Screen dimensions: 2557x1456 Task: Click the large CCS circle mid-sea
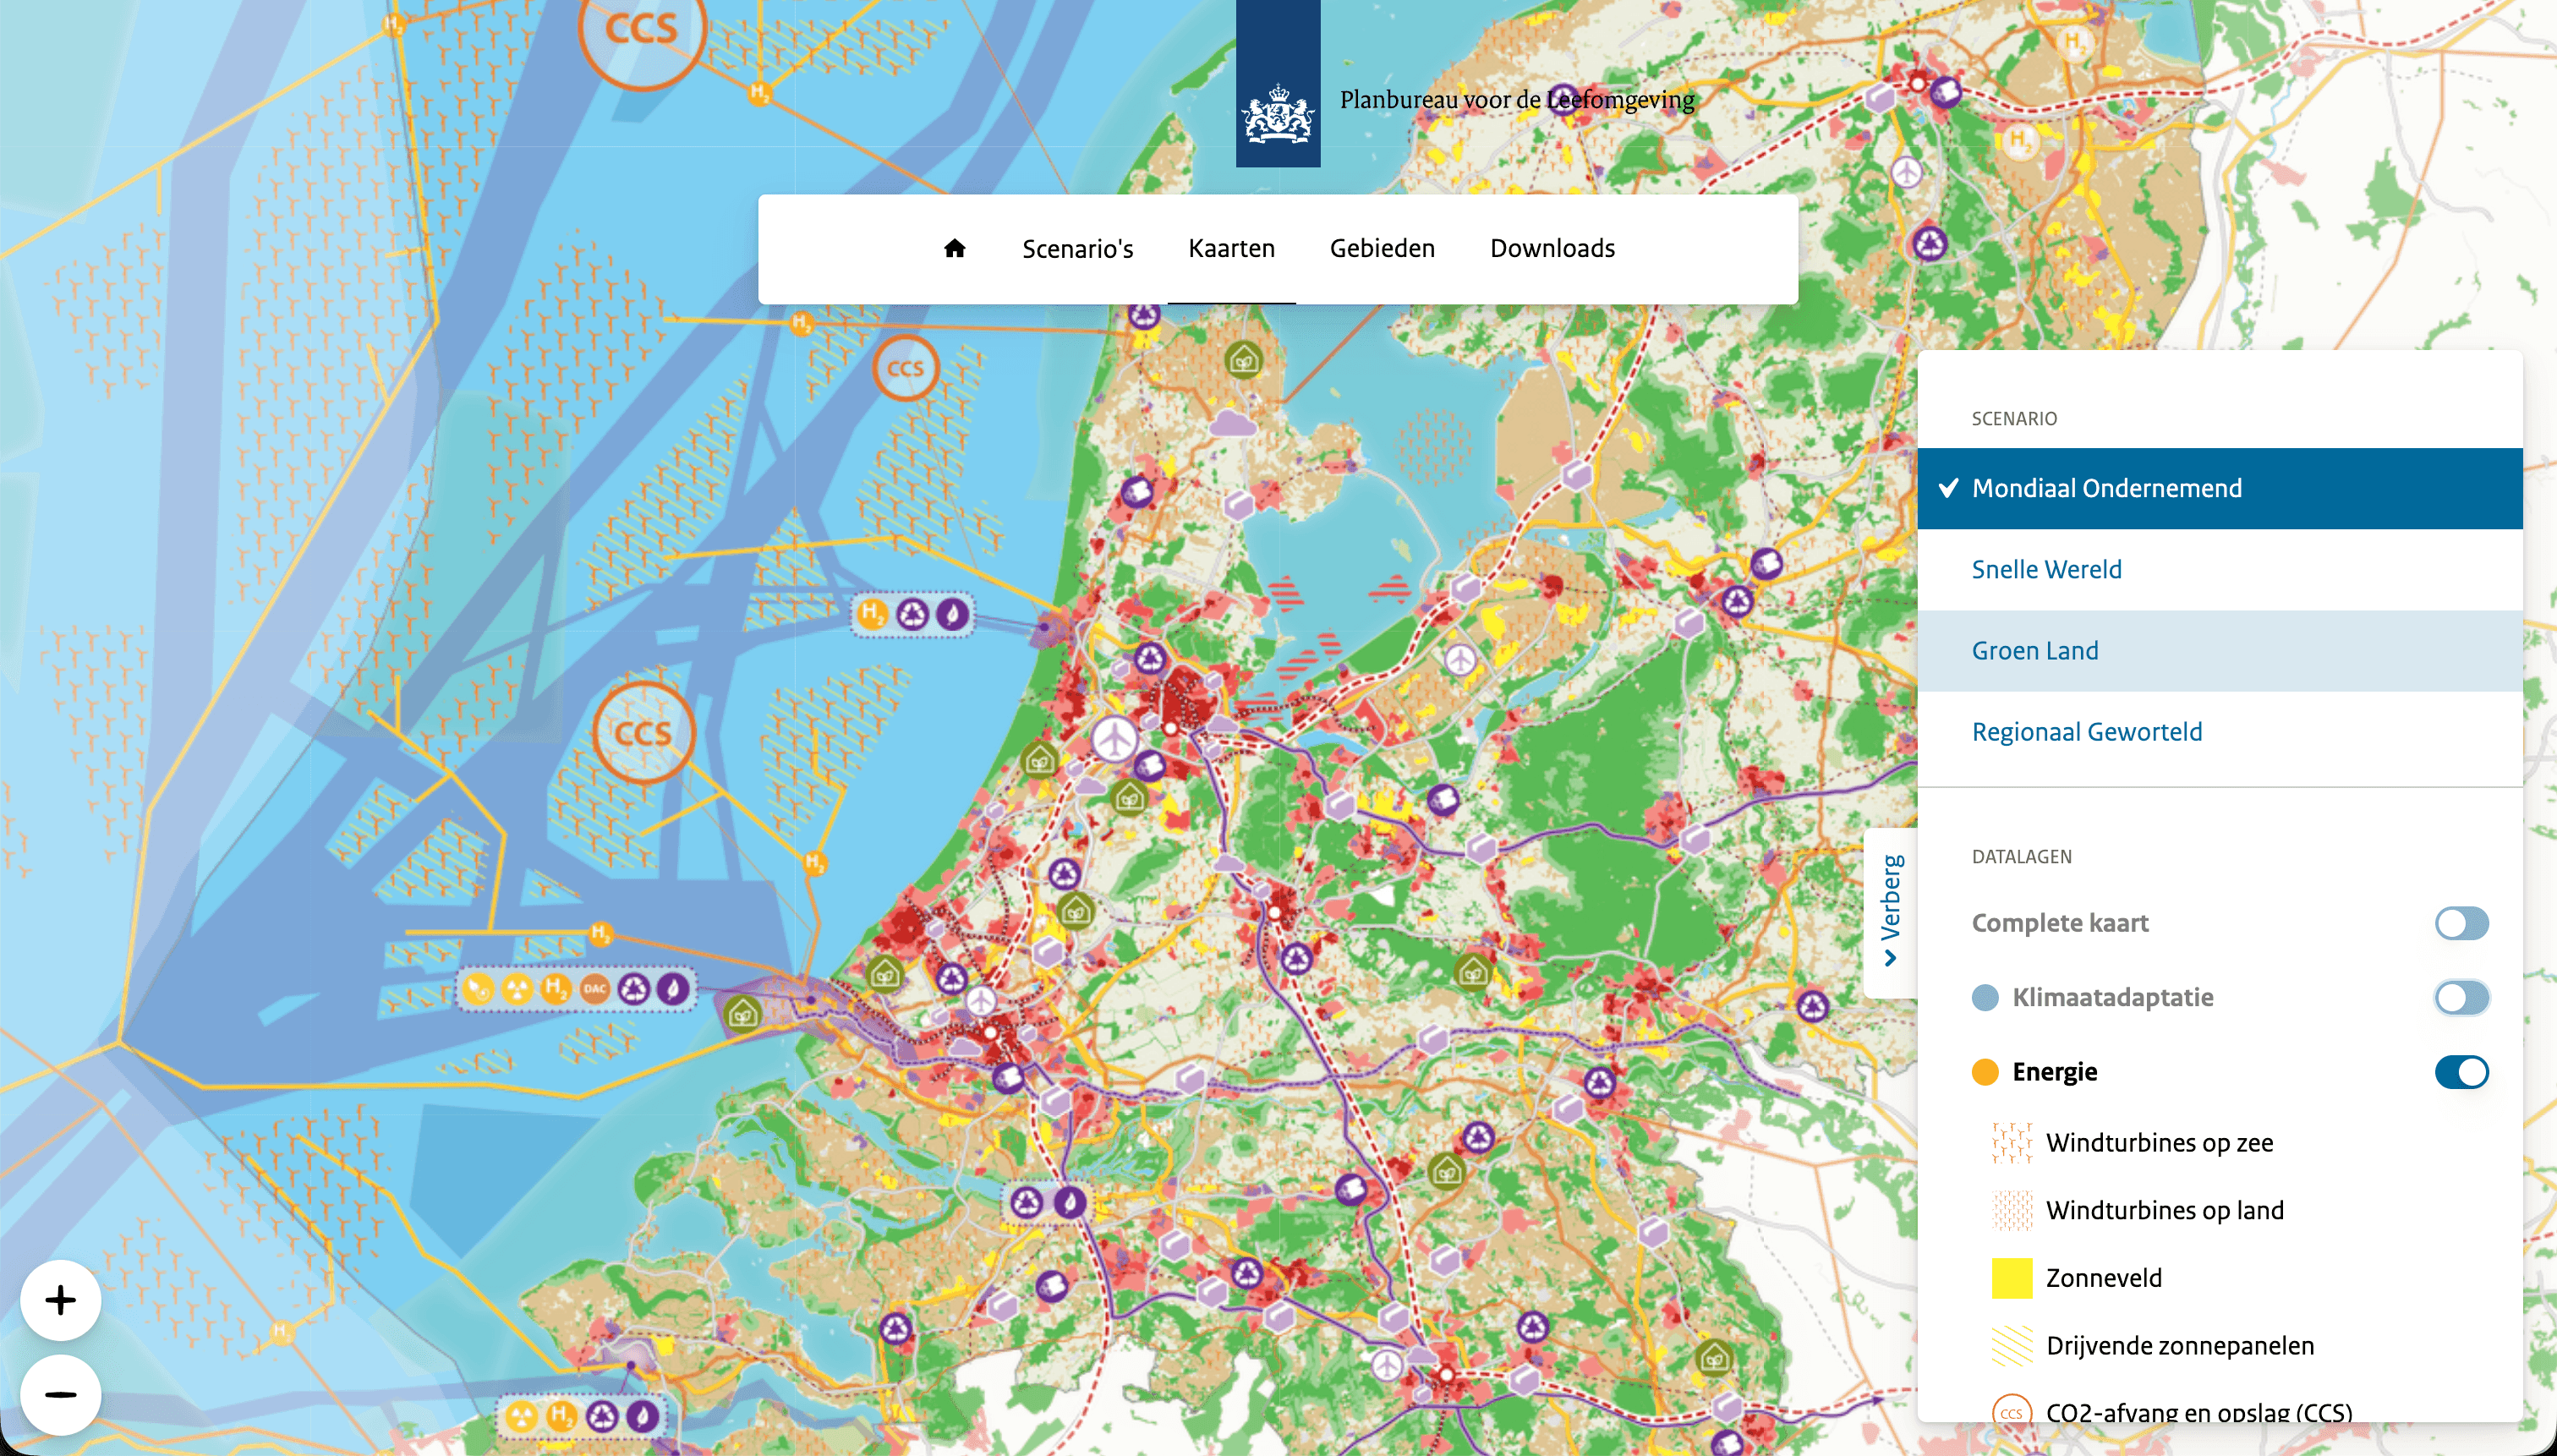(x=643, y=733)
